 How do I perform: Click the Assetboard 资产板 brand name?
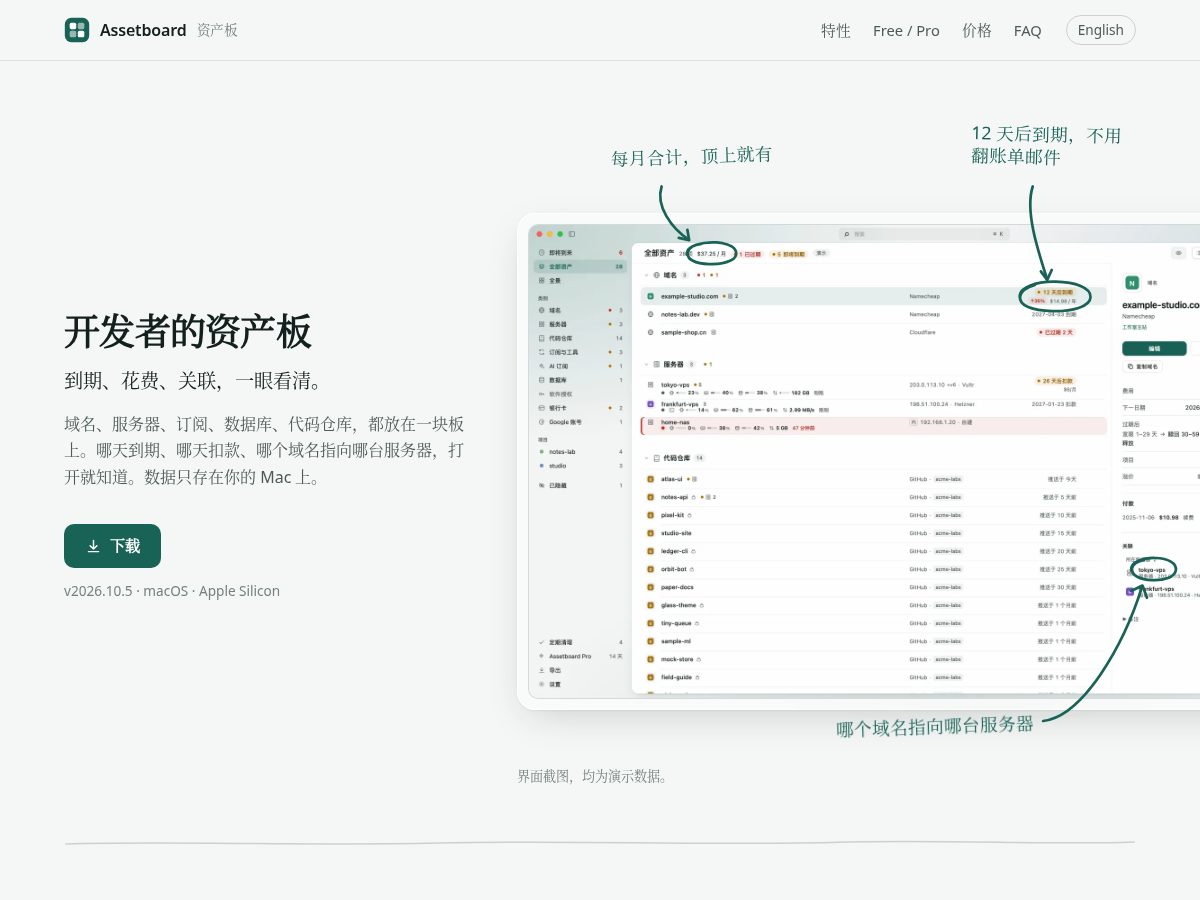(x=169, y=30)
